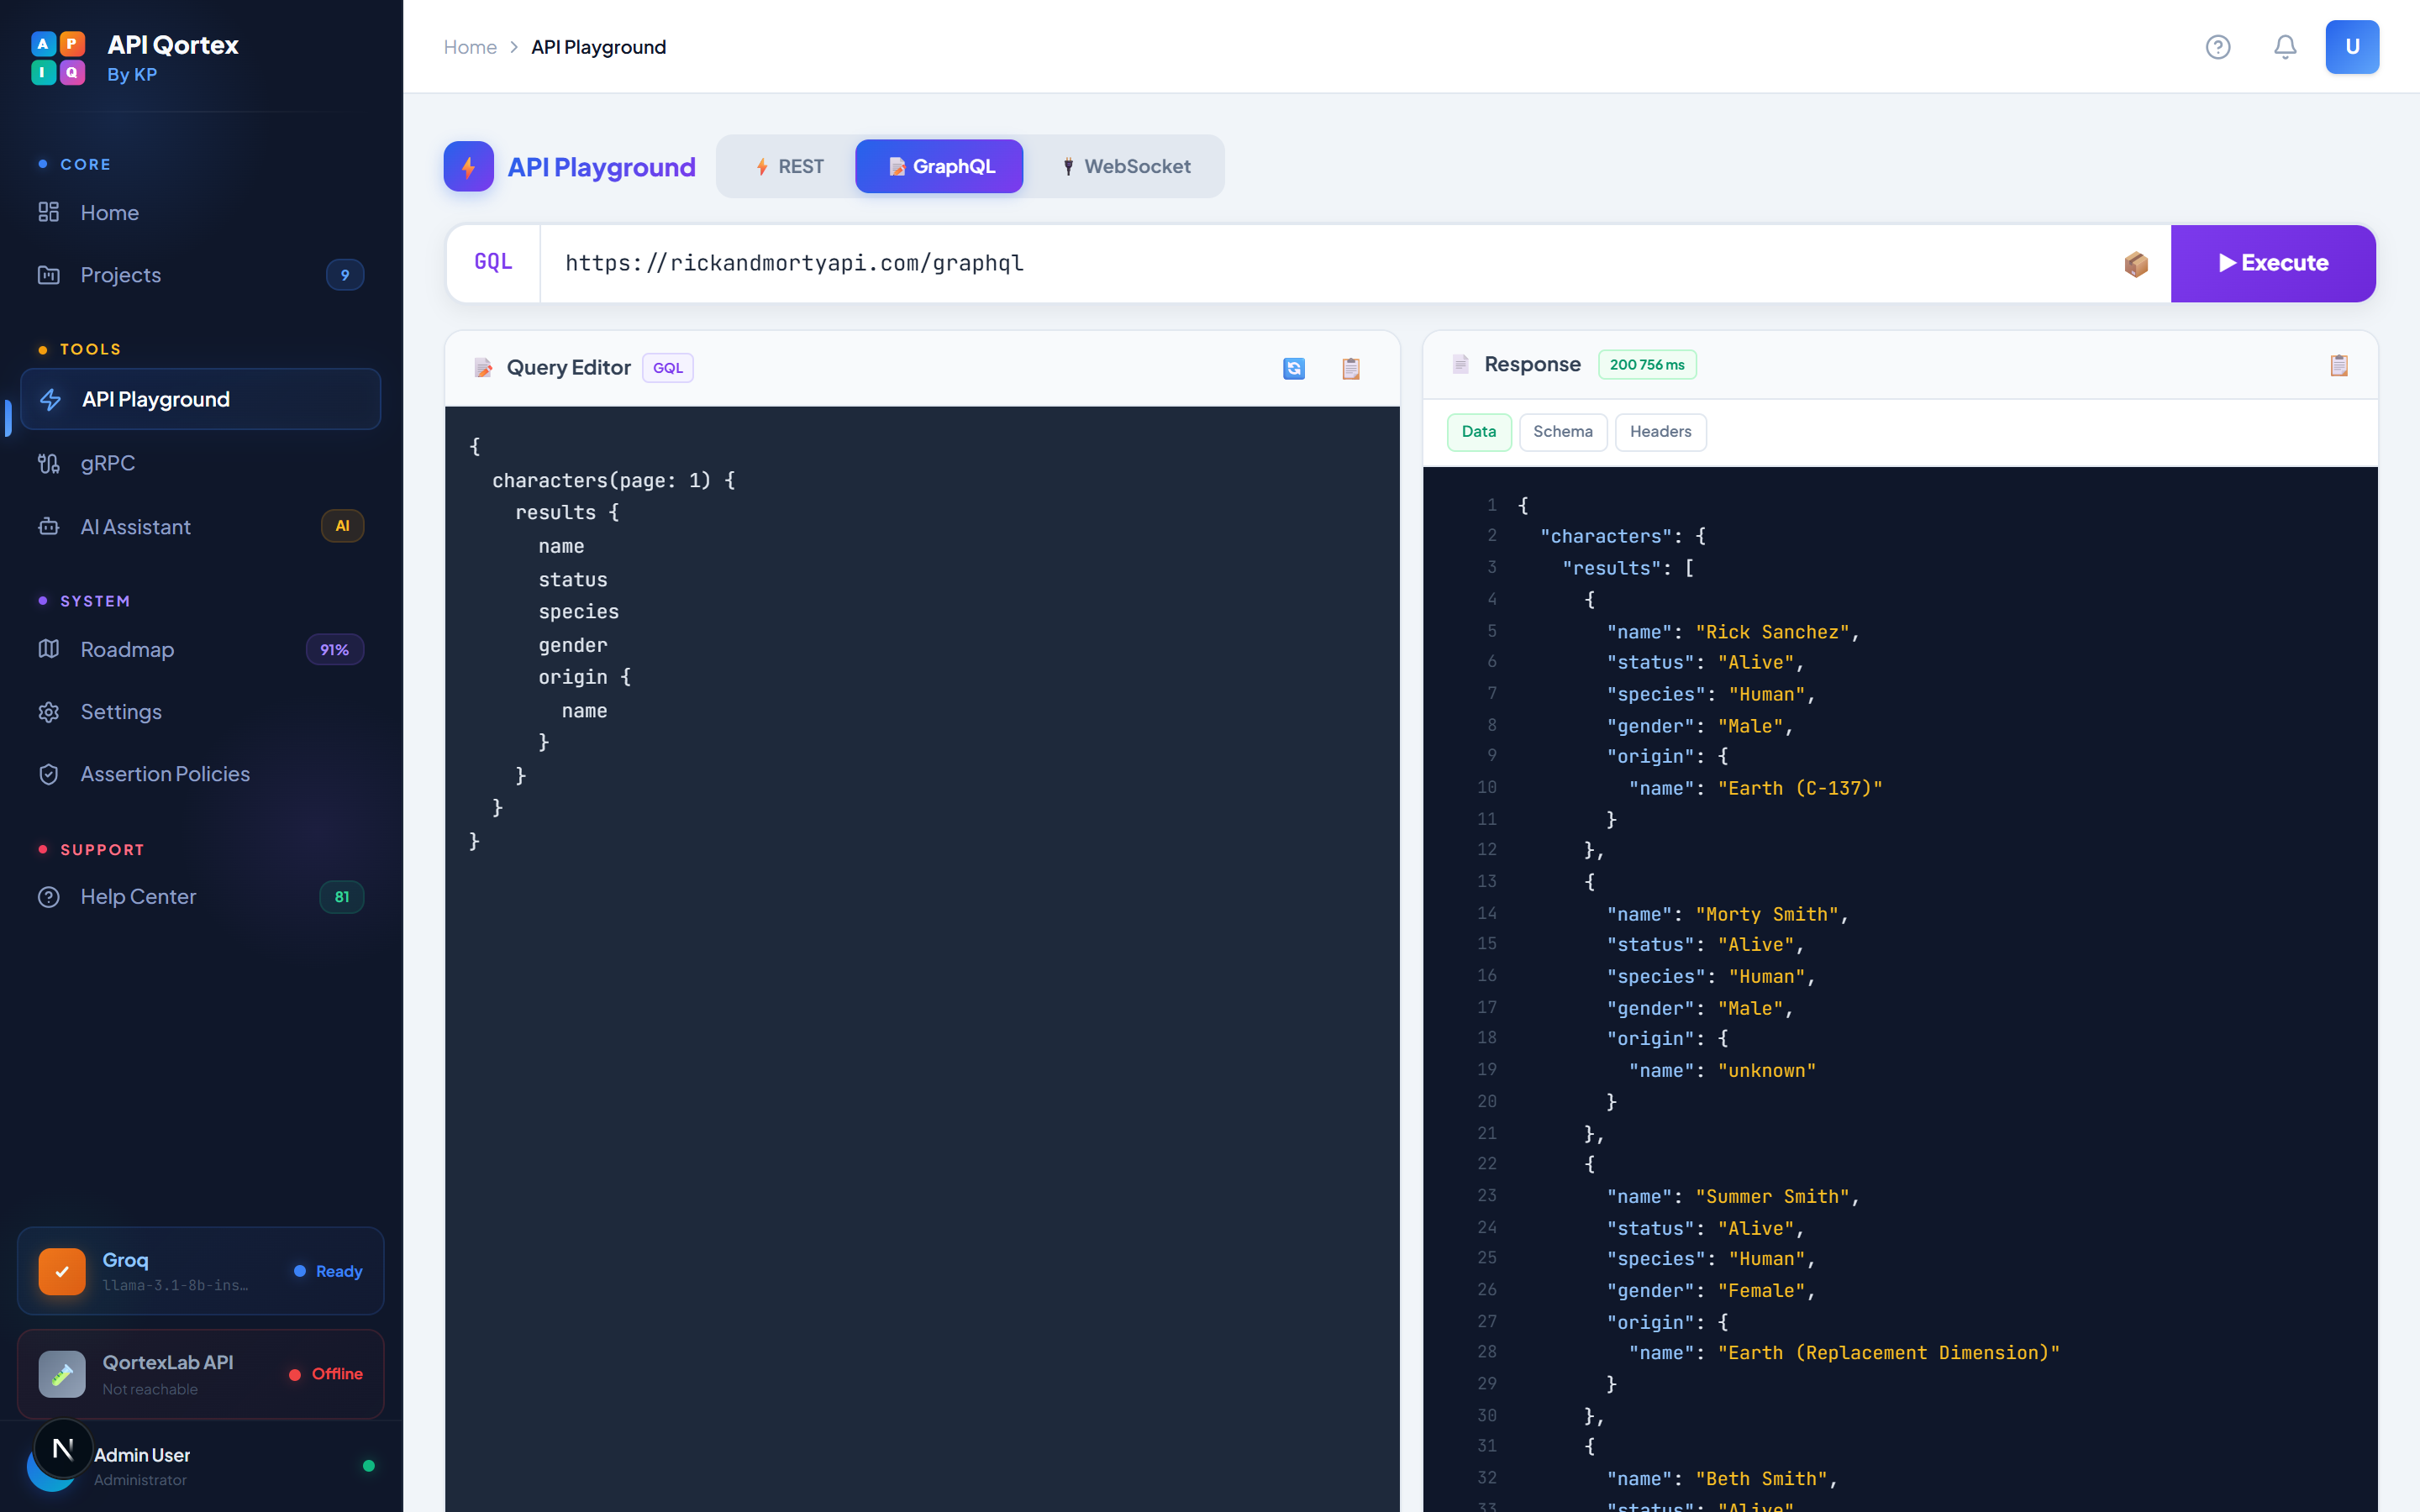Copy the response using its clipboard icon
The width and height of the screenshot is (2420, 1512).
tap(2338, 366)
